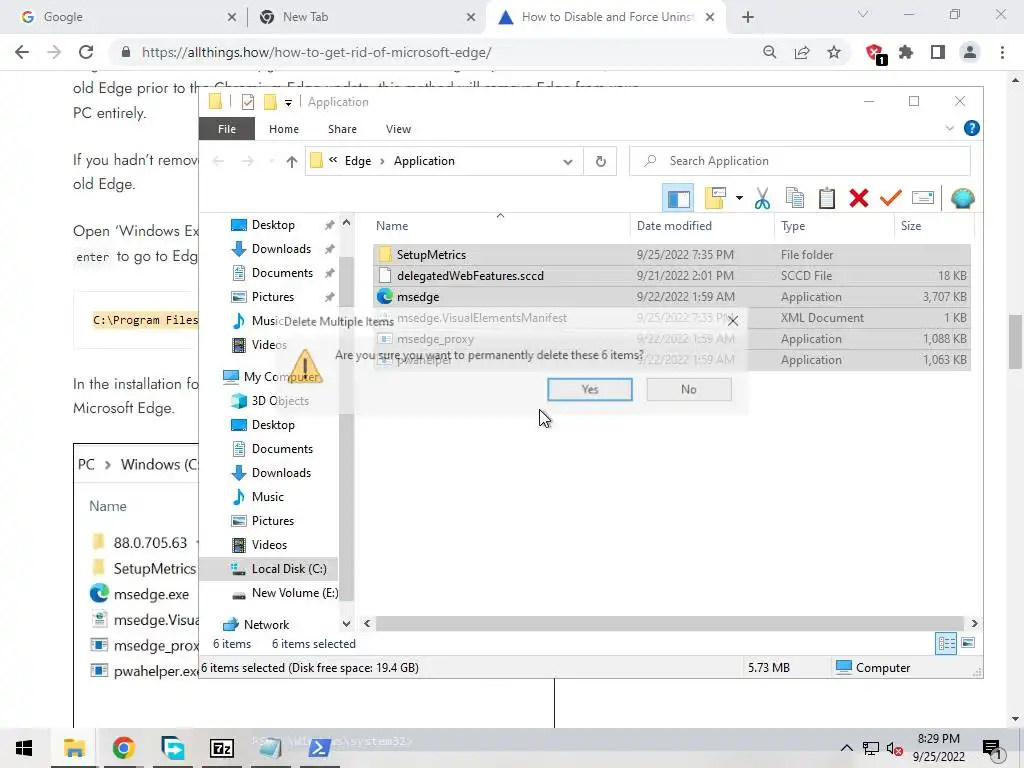This screenshot has width=1024, height=768.
Task: Open PowerShell from the taskbar
Action: coord(319,748)
